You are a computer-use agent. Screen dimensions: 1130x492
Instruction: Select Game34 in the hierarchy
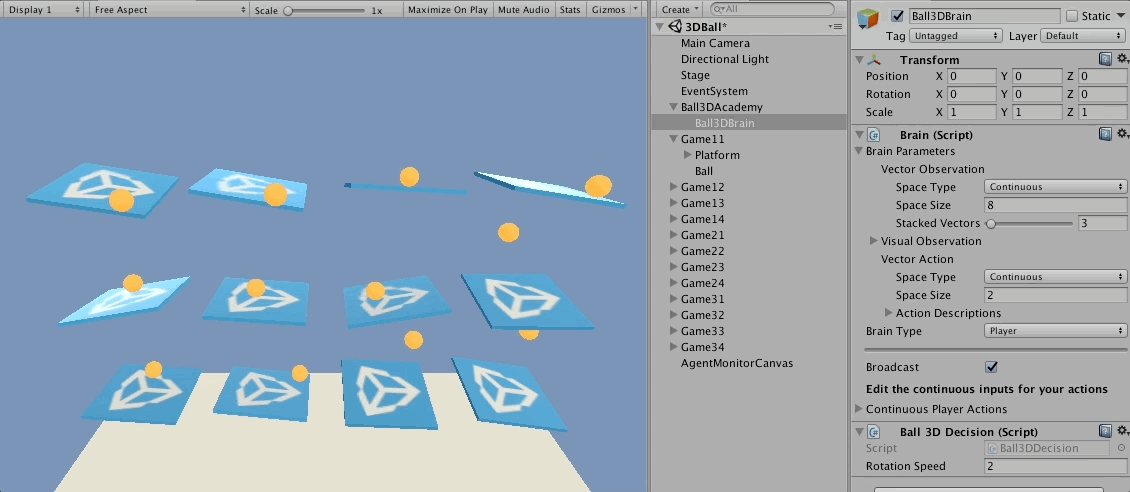[702, 347]
